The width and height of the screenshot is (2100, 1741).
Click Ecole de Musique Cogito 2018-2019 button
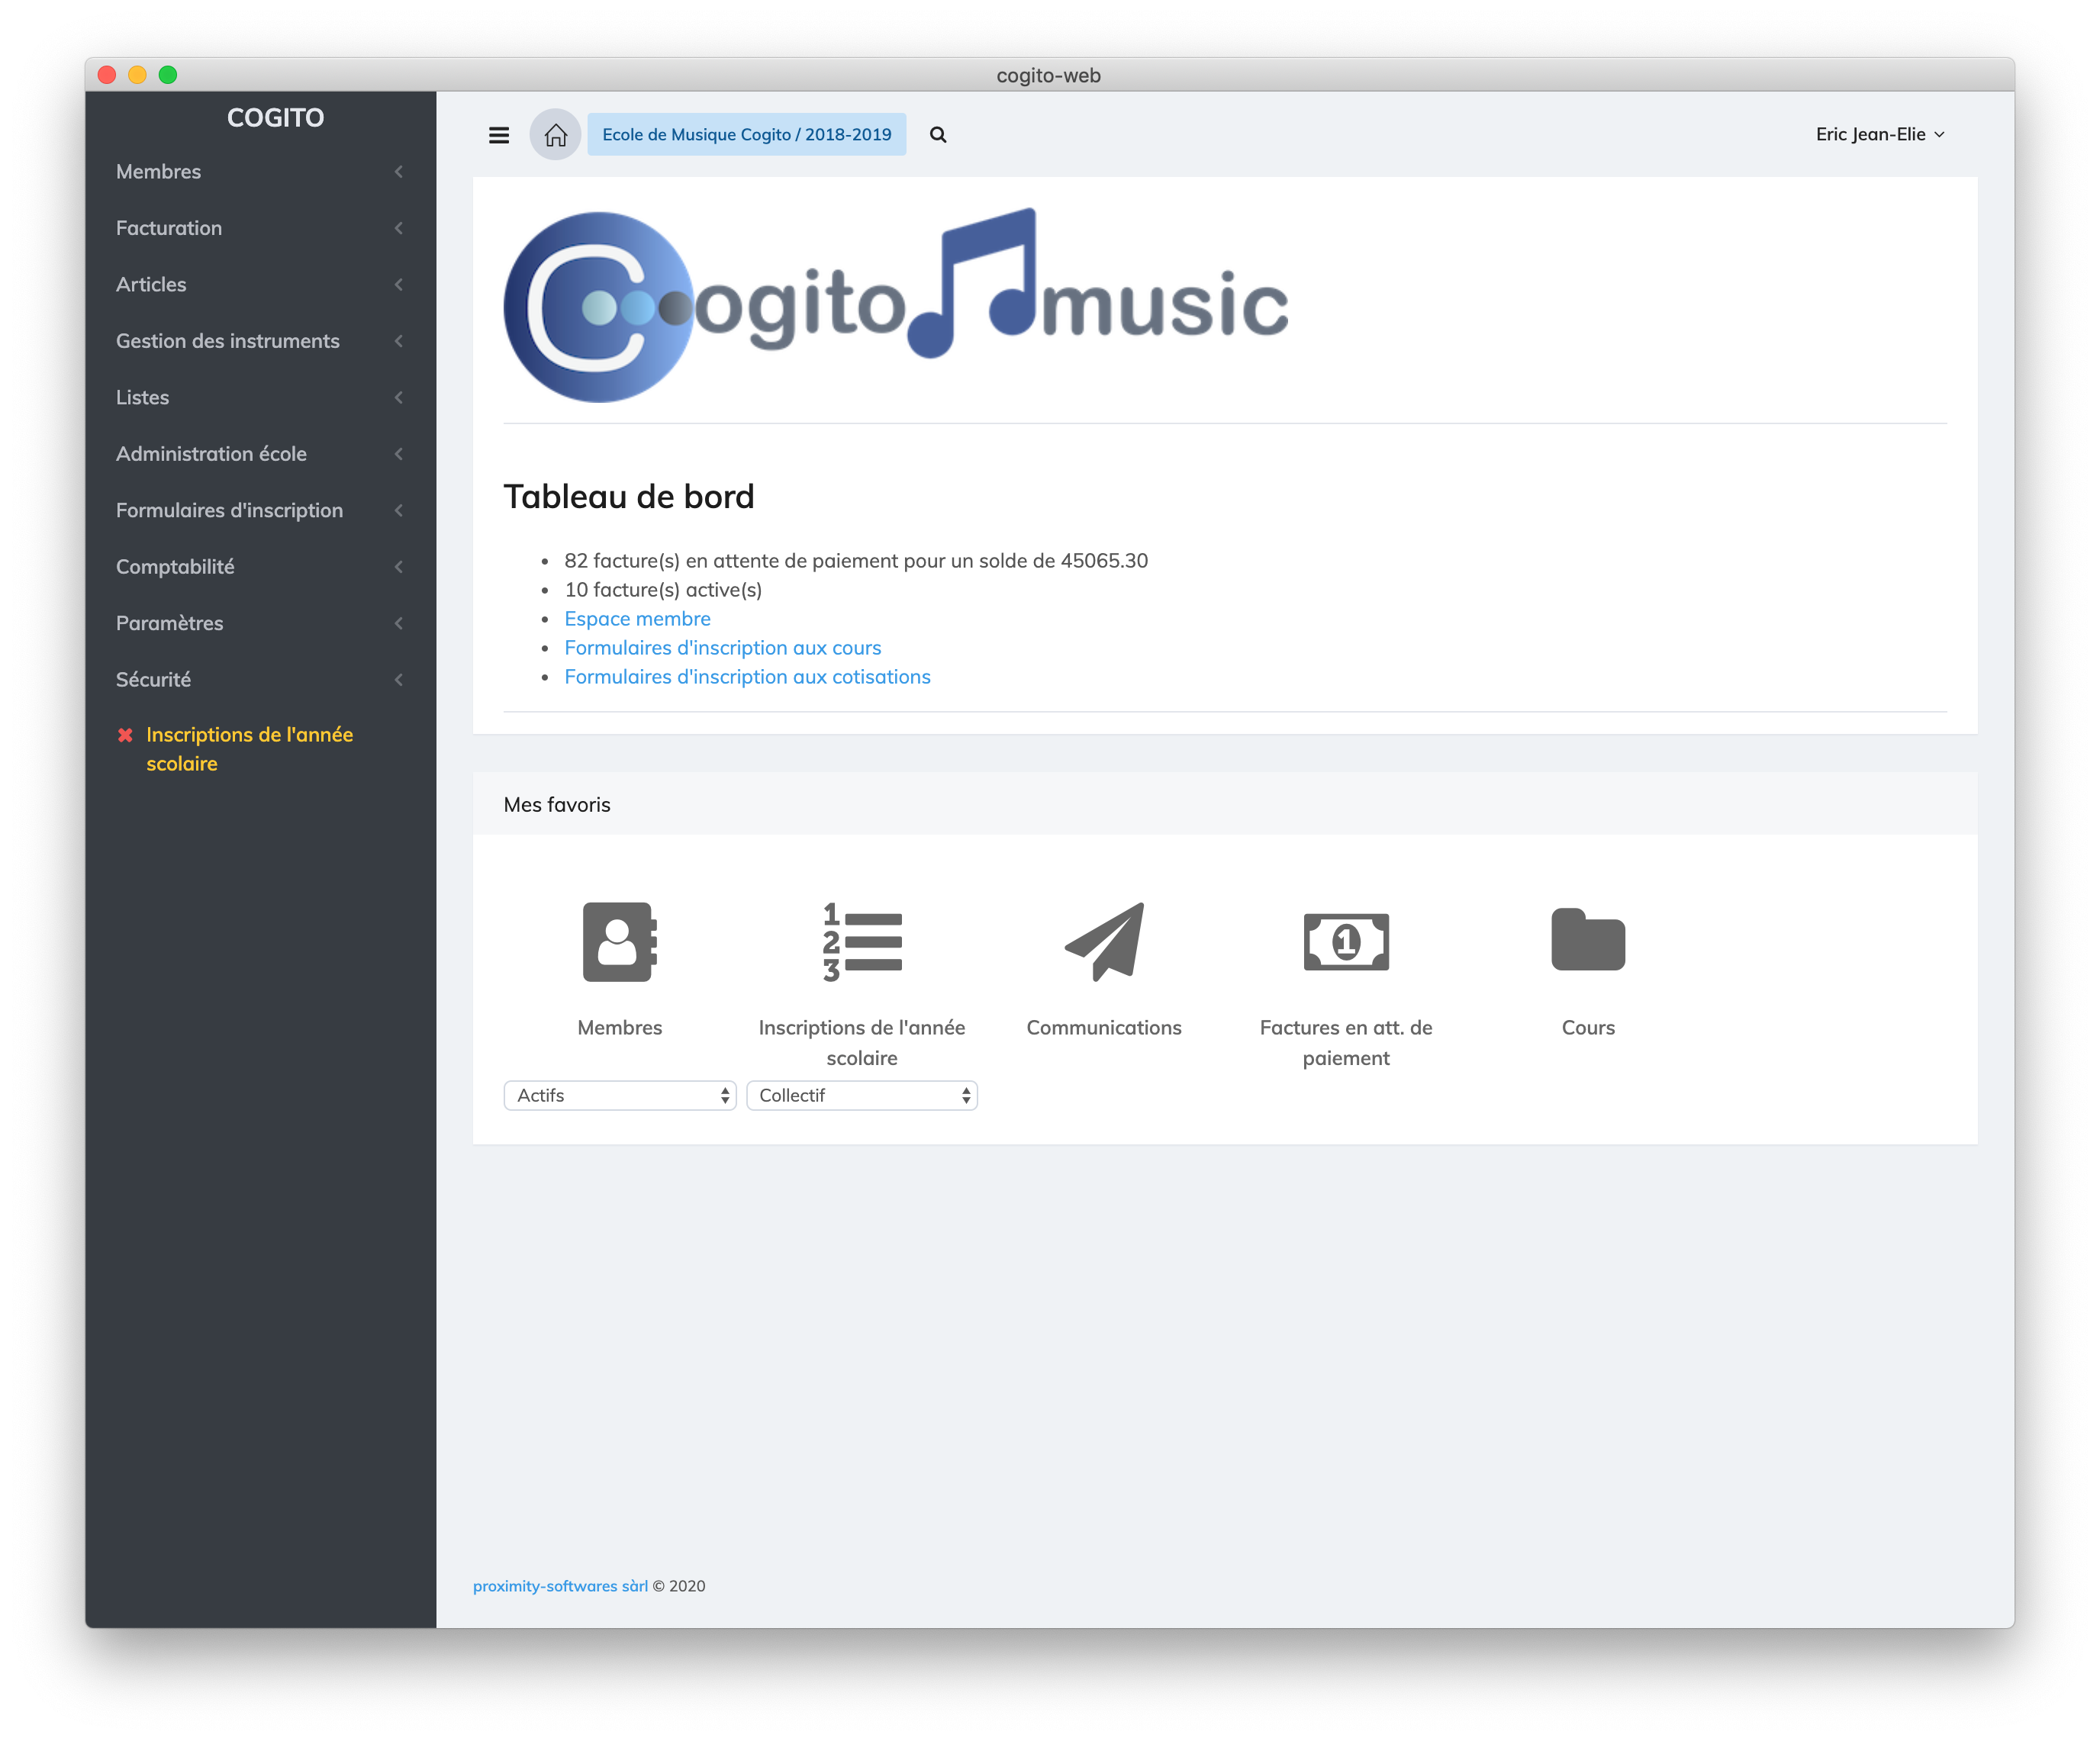click(x=746, y=135)
